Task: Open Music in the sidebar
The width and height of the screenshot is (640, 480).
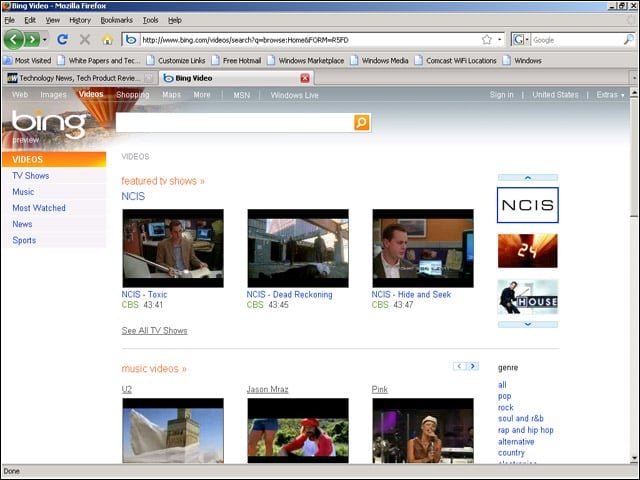Action: pos(23,192)
